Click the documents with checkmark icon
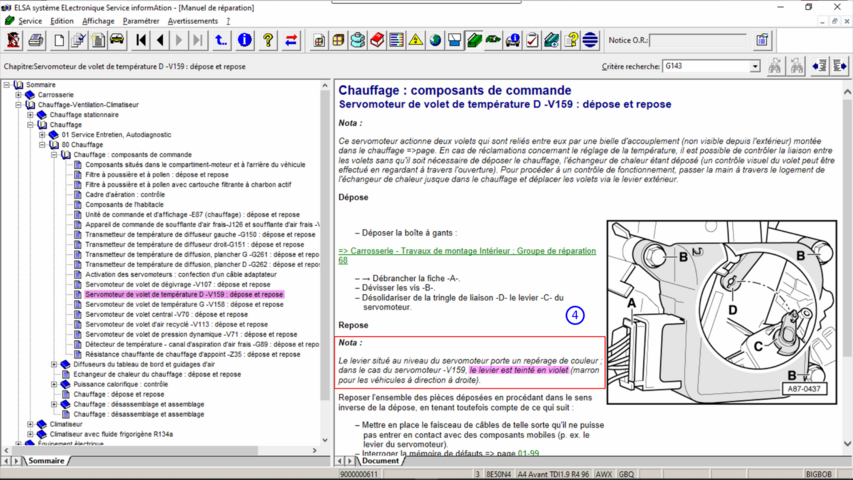 (x=78, y=40)
